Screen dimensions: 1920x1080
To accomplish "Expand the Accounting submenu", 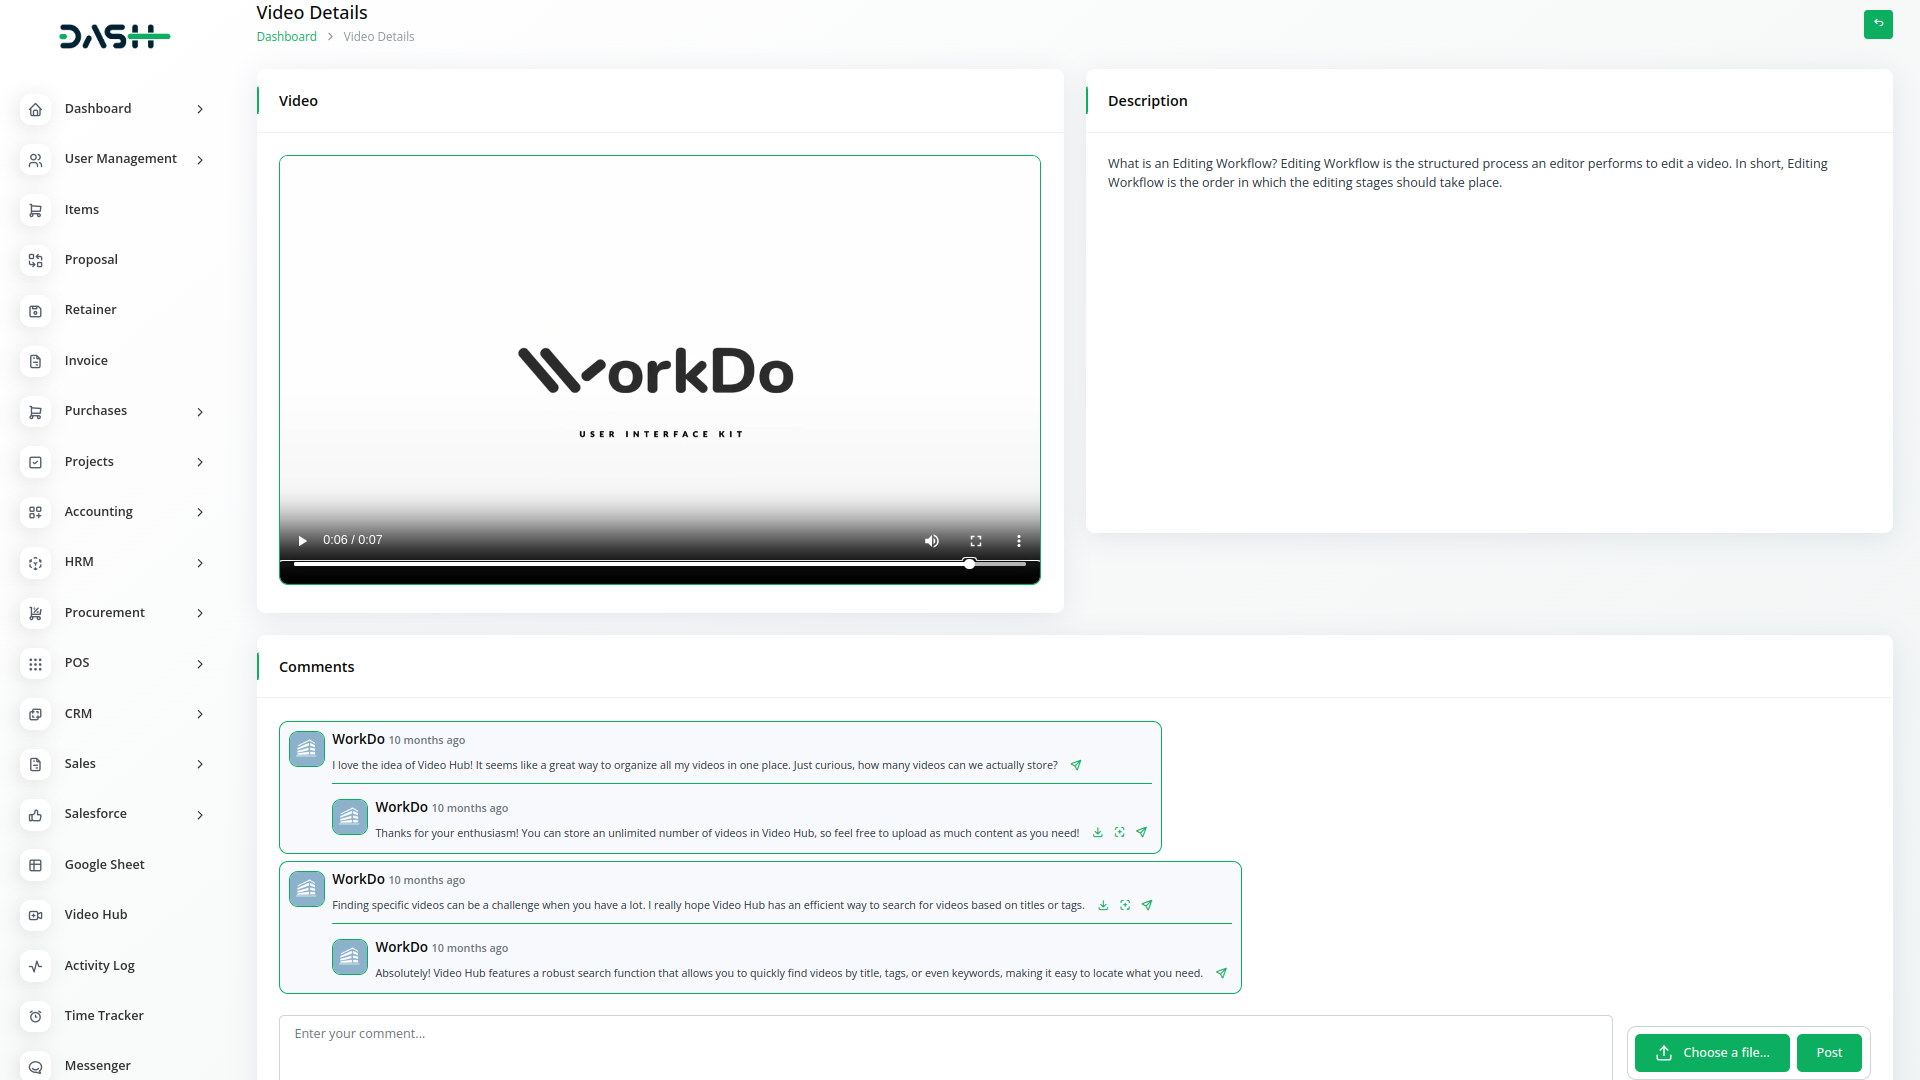I will [200, 512].
